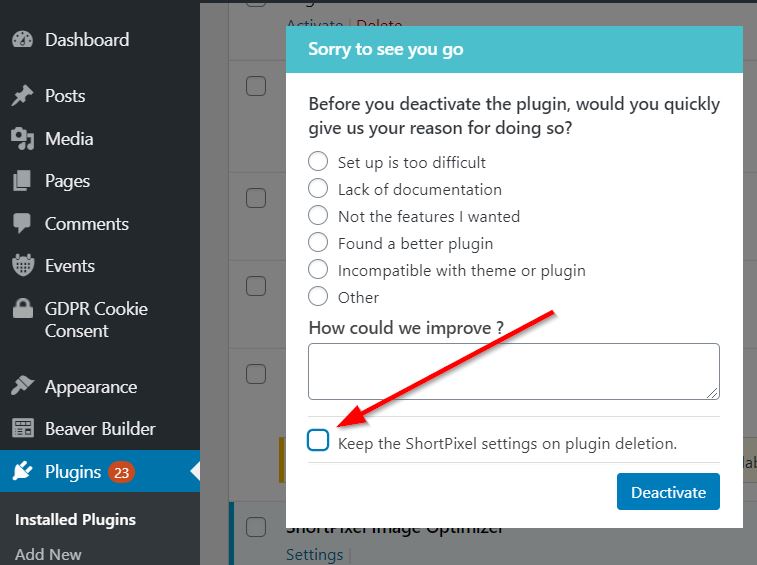Click the Dashboard gauge icon
Image resolution: width=757 pixels, height=565 pixels.
[22, 40]
